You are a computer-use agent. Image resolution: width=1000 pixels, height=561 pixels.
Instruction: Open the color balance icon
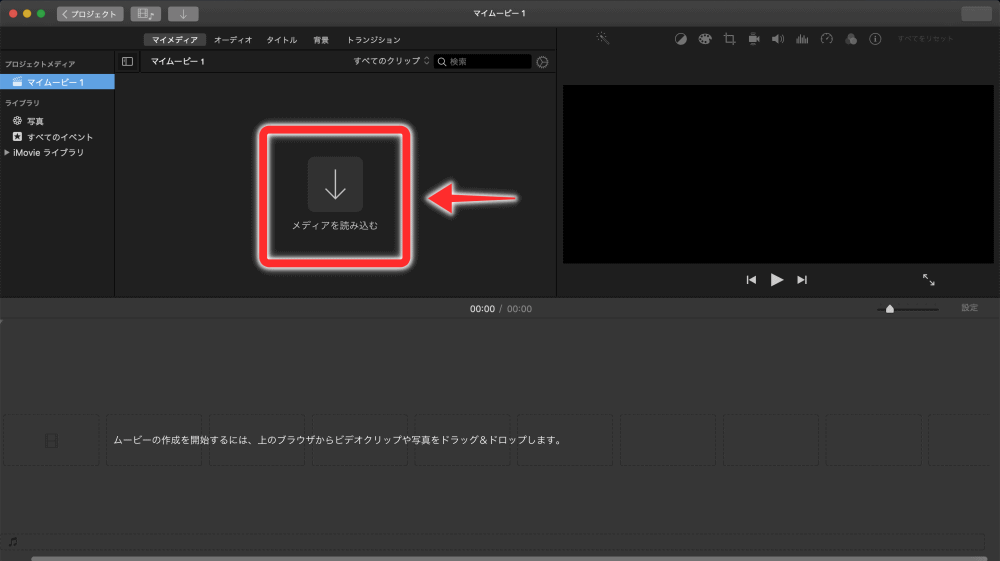(x=680, y=39)
